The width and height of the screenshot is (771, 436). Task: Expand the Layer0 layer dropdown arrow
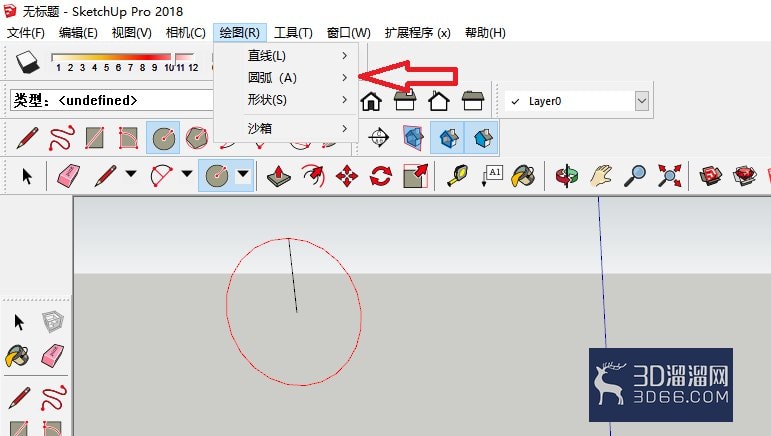click(x=642, y=101)
